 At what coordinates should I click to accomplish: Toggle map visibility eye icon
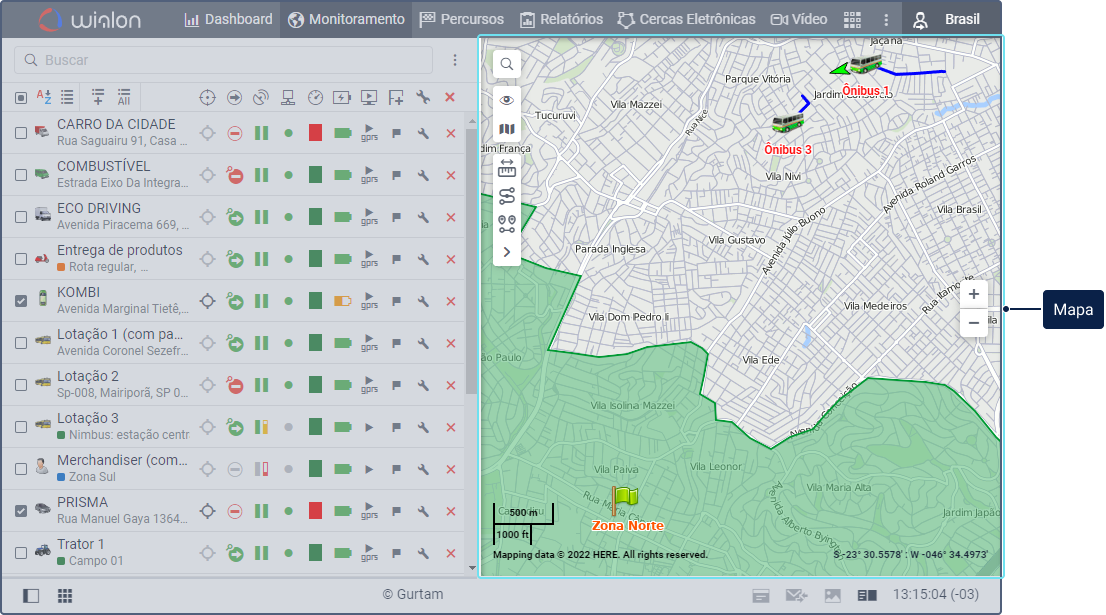pos(507,100)
